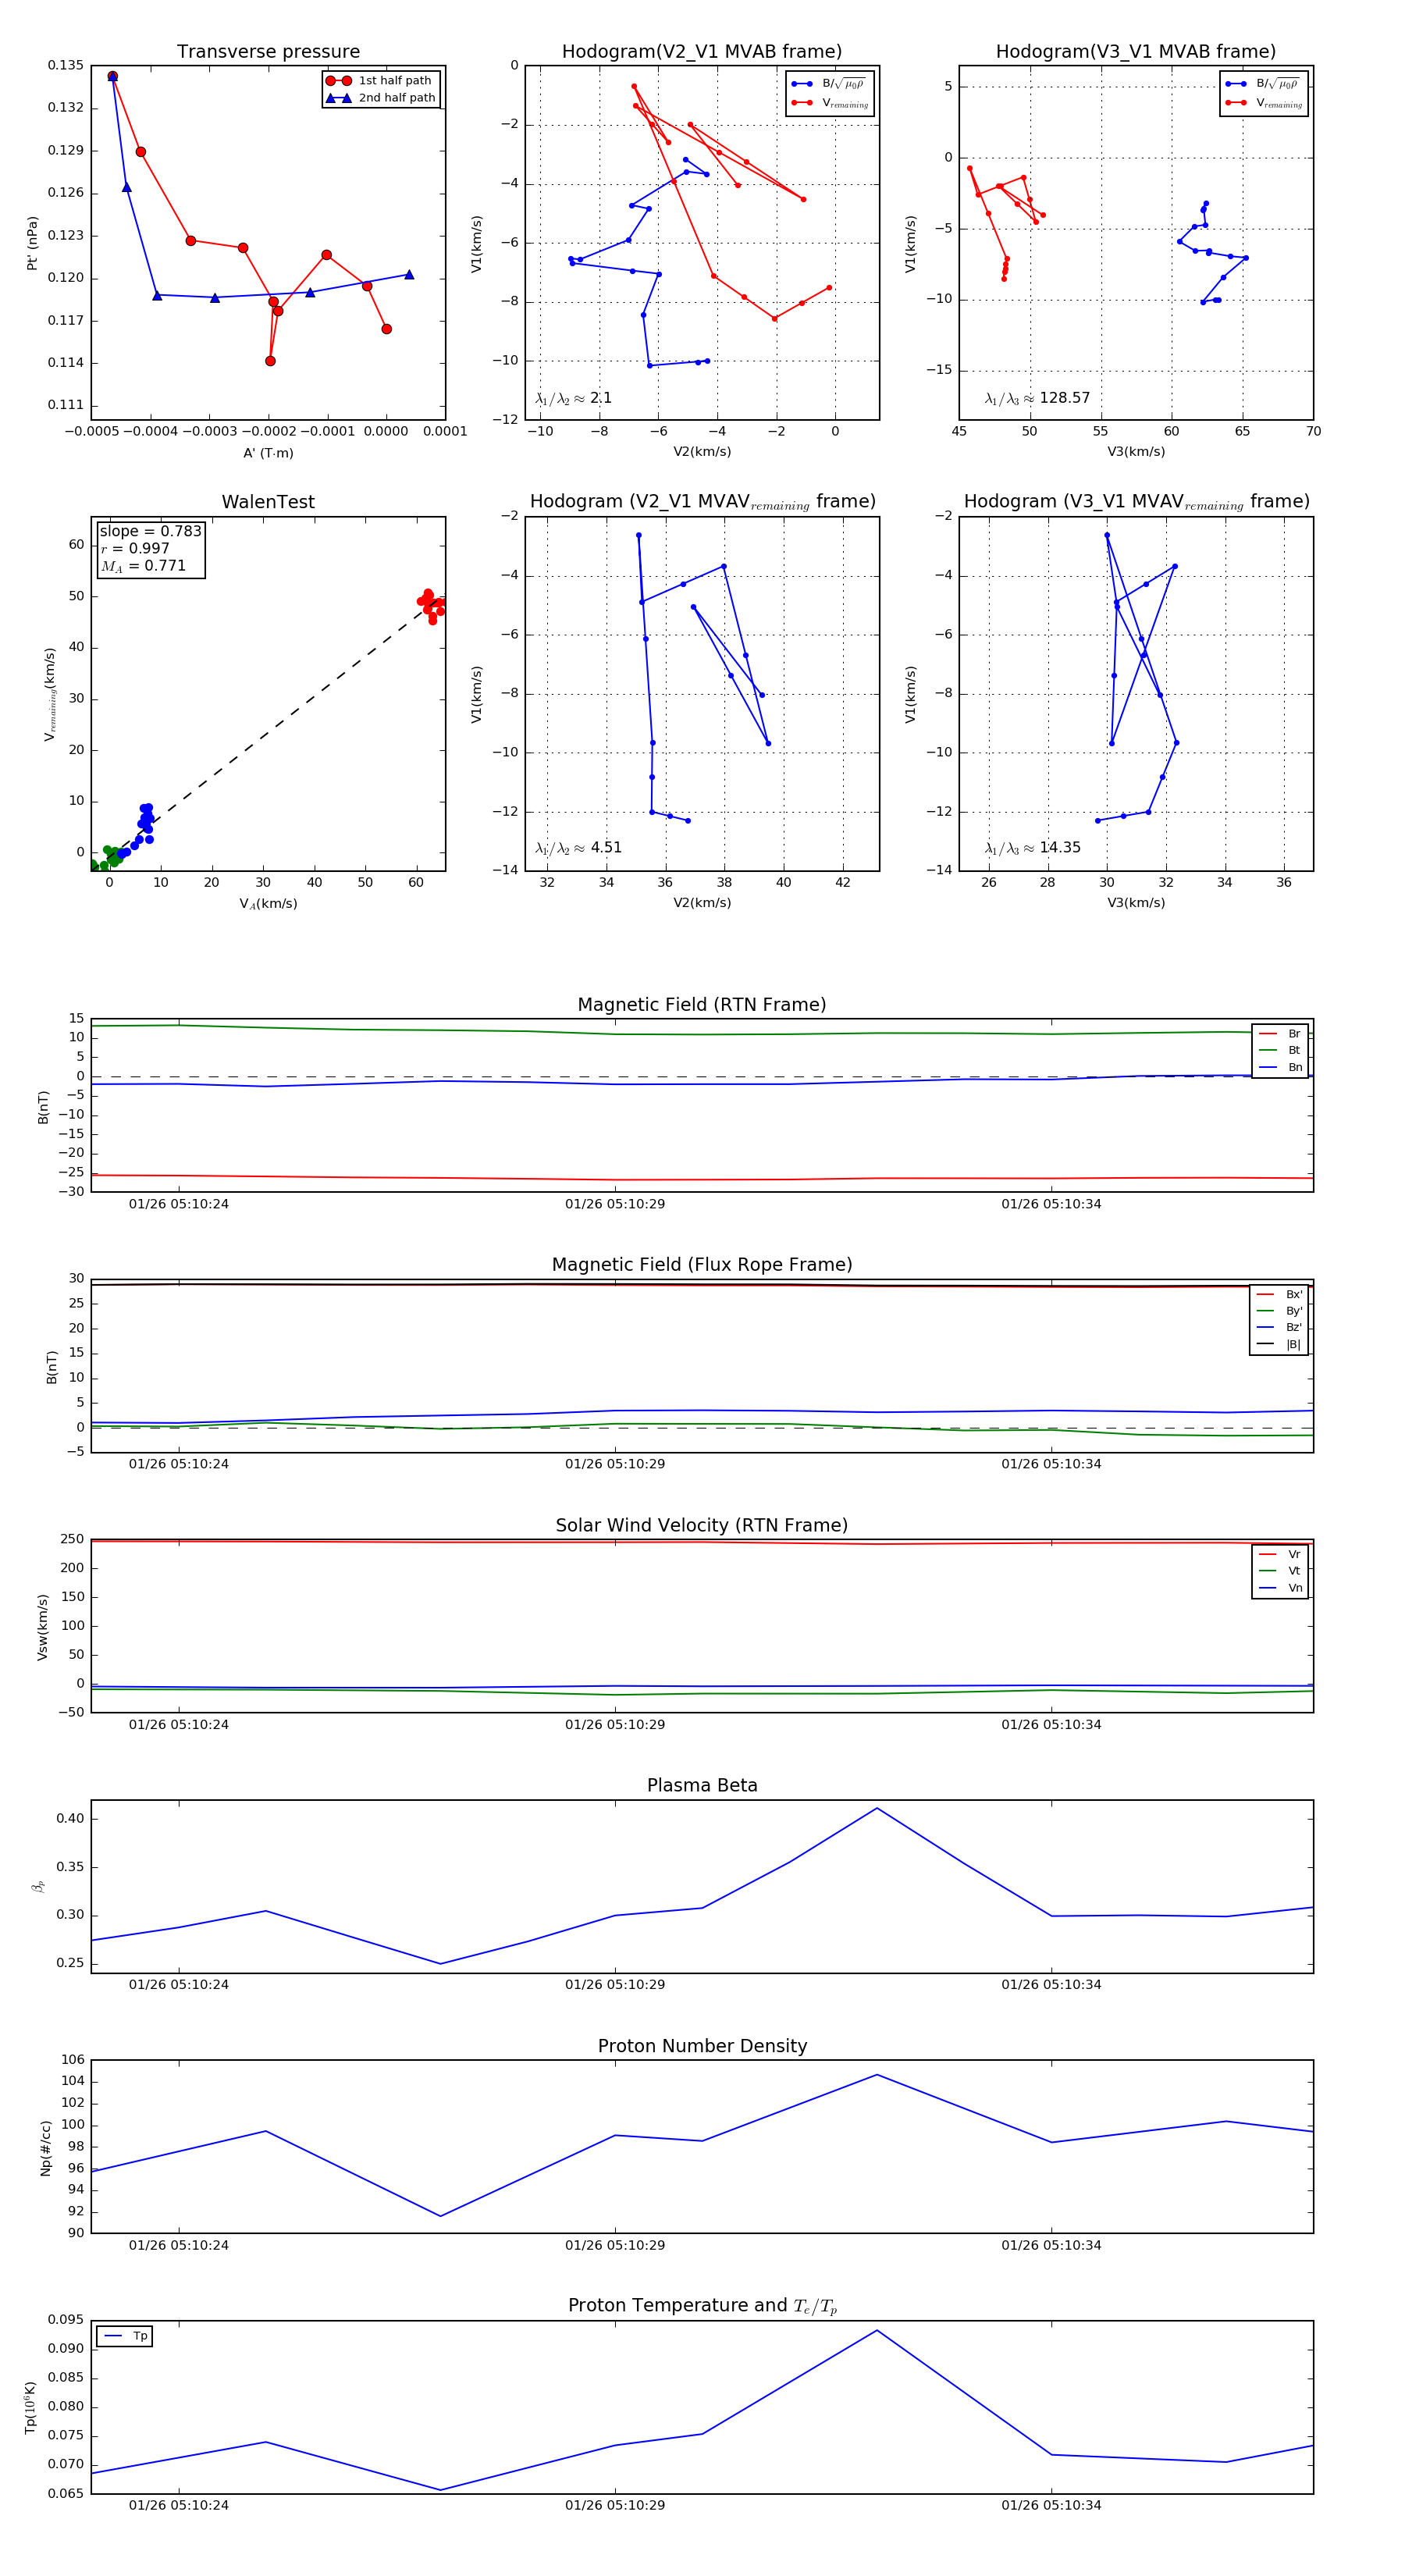Click the λ1/λ2 ≈ 4.51 annotation
Screen dimensions: 1405x2576
click(x=578, y=848)
